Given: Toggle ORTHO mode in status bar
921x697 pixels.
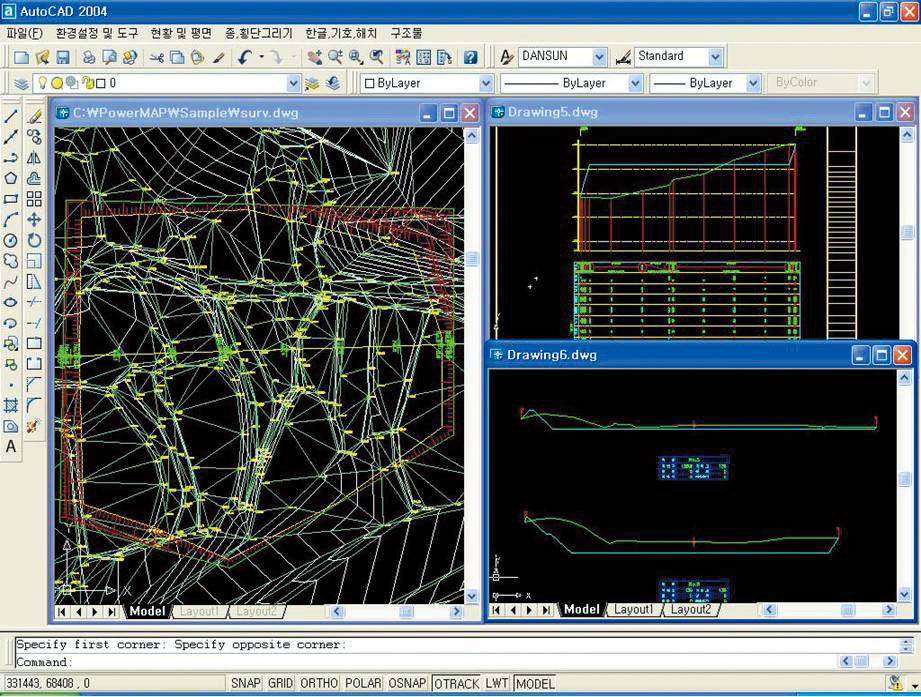Looking at the screenshot, I should point(319,684).
